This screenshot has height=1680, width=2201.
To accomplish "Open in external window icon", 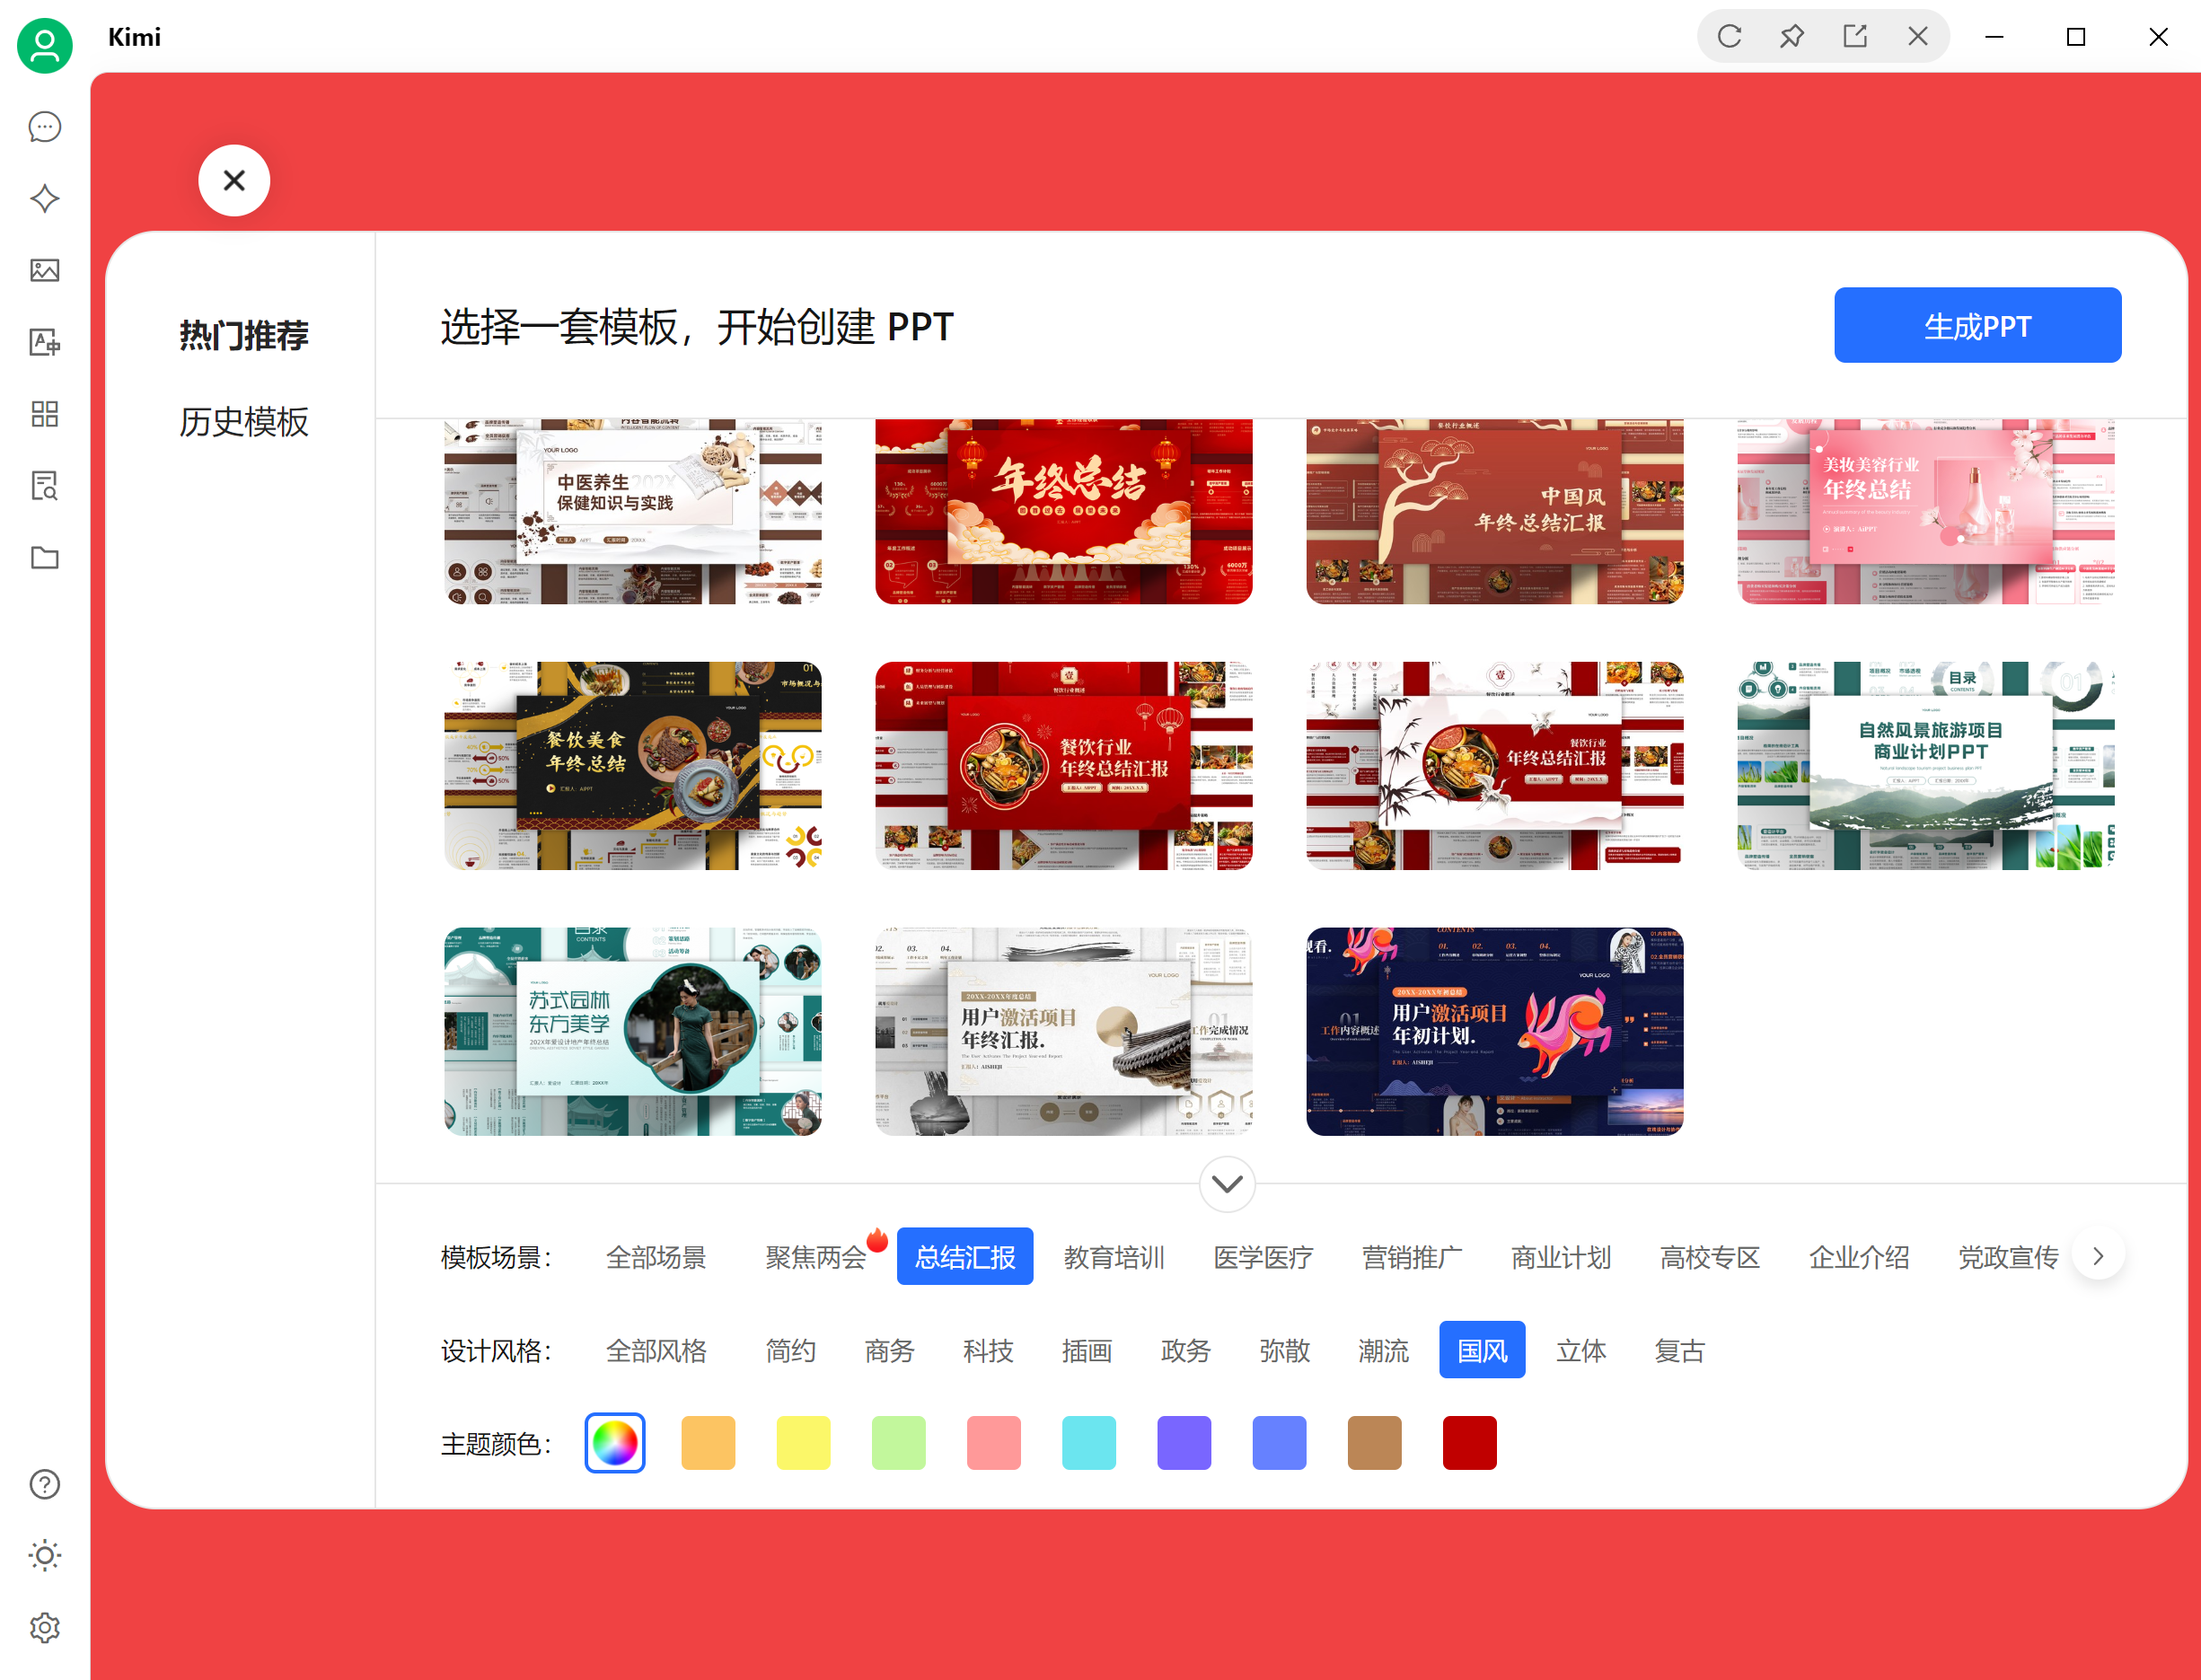I will [x=1855, y=37].
